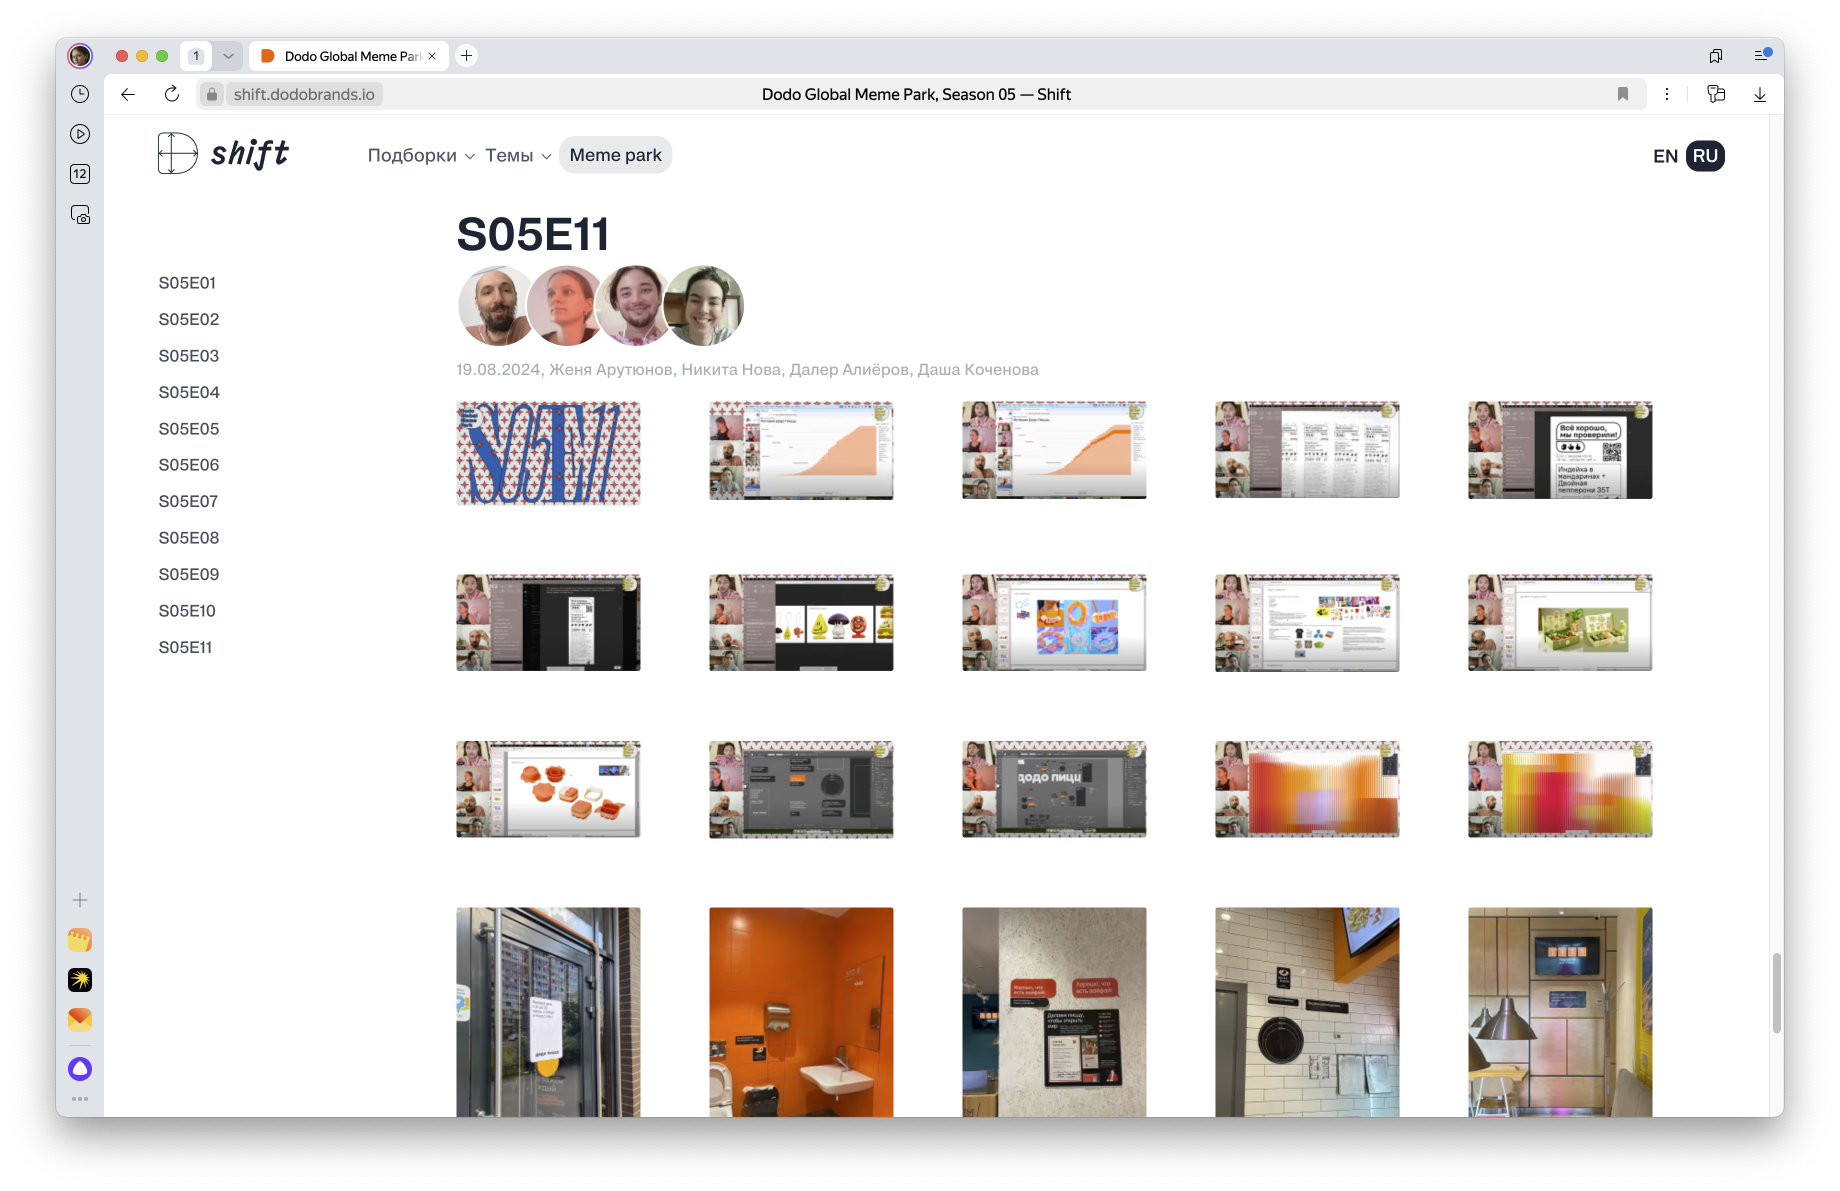The height and width of the screenshot is (1191, 1840).
Task: Click the browser history clock icon
Action: click(80, 94)
